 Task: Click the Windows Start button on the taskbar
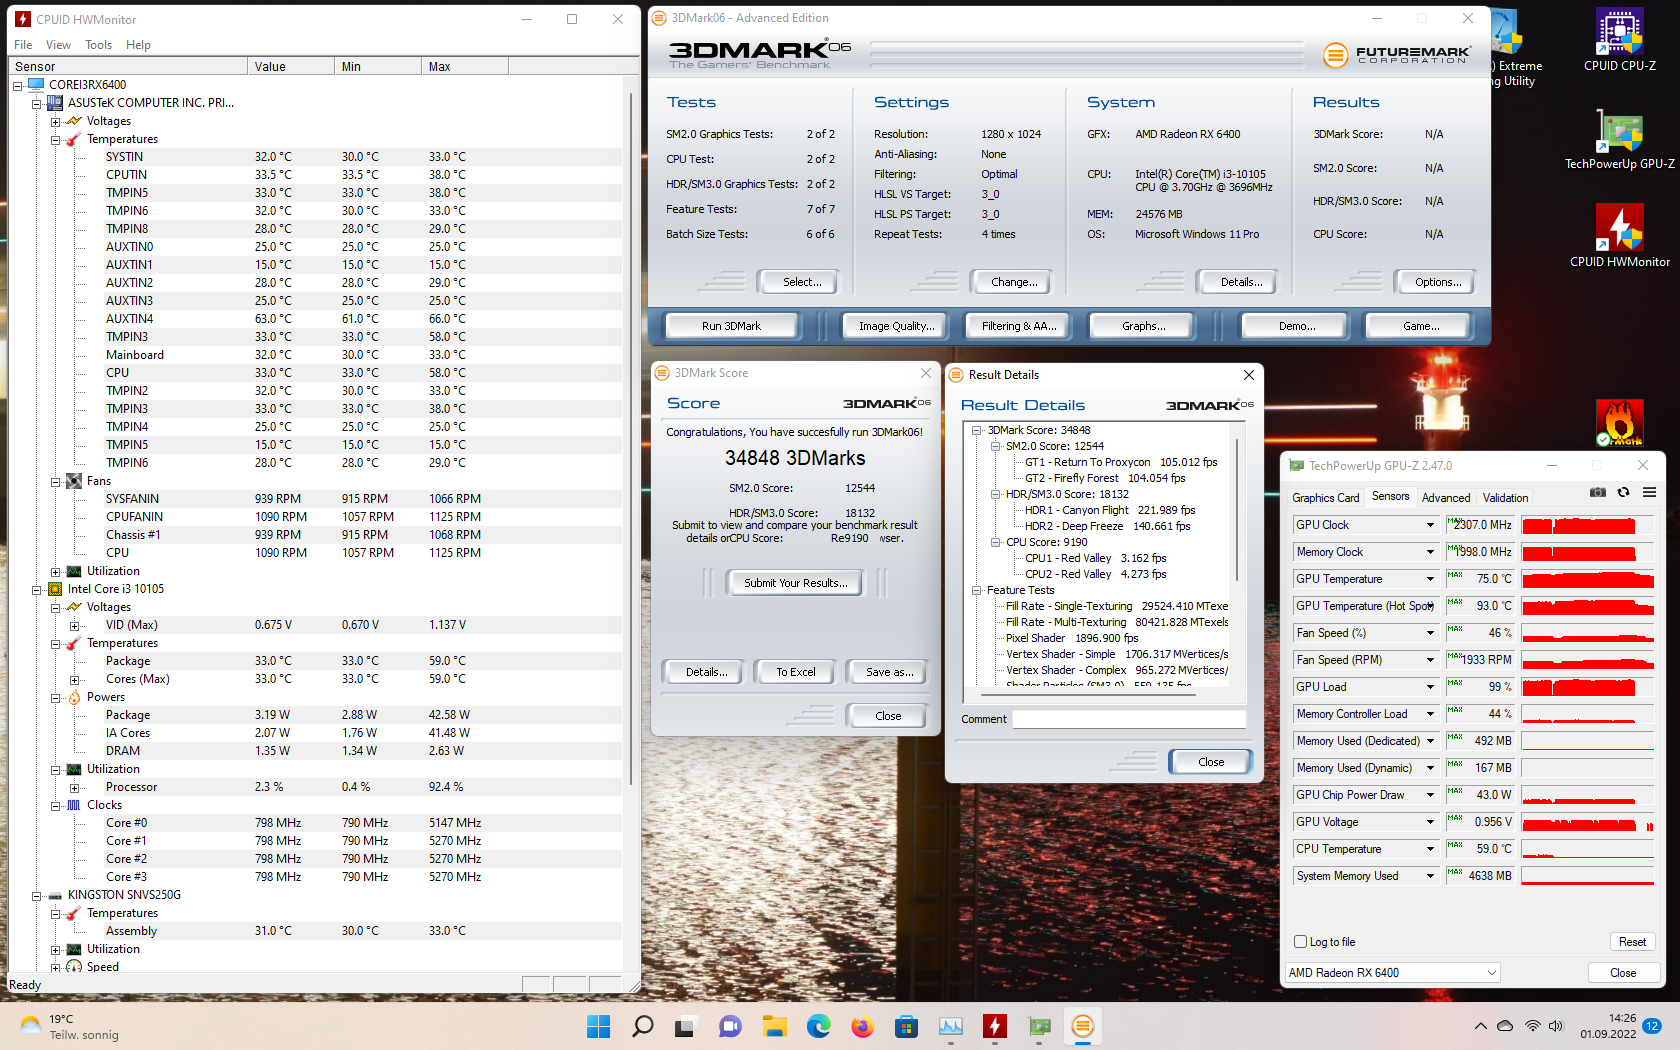point(598,1026)
